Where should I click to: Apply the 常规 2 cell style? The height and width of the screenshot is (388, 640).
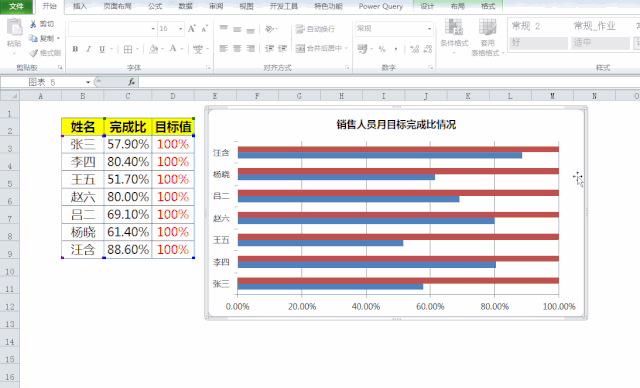538,27
